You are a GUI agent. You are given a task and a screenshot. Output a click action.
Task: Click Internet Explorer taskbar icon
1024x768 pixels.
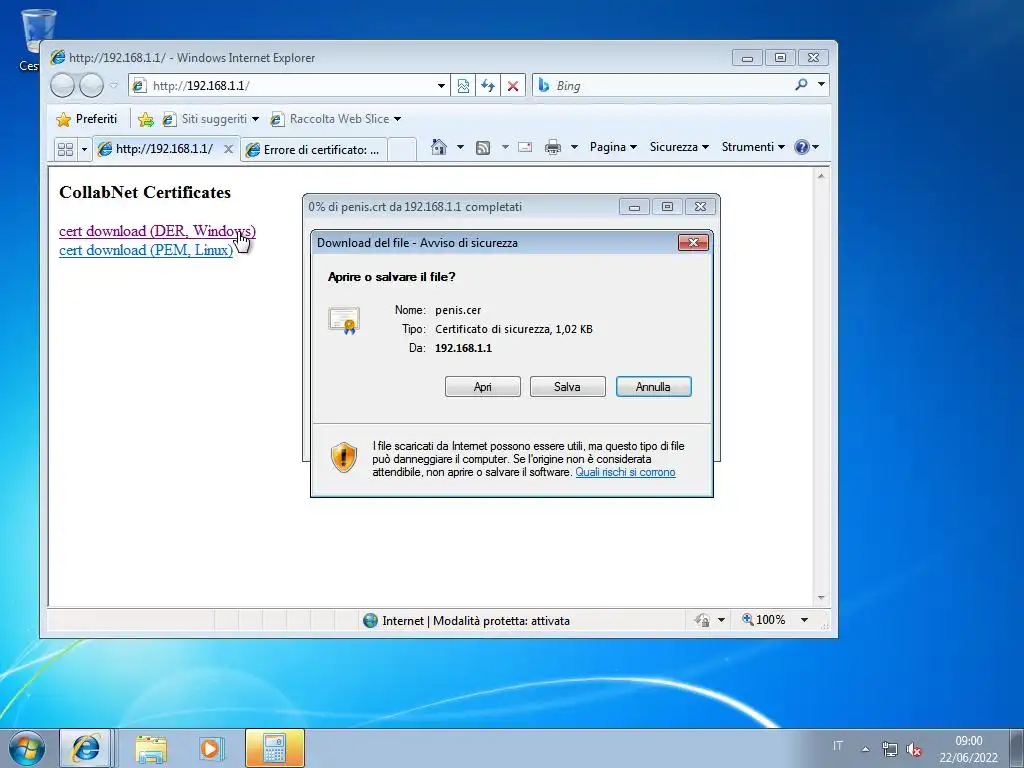[86, 748]
